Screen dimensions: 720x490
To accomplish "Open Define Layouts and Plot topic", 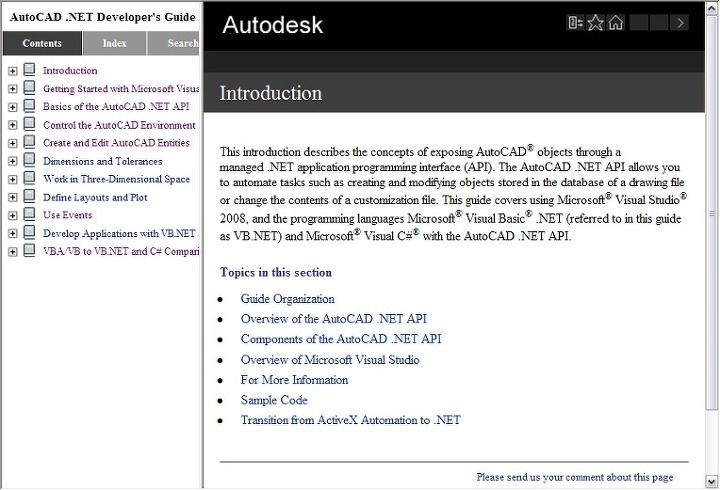I will point(95,197).
